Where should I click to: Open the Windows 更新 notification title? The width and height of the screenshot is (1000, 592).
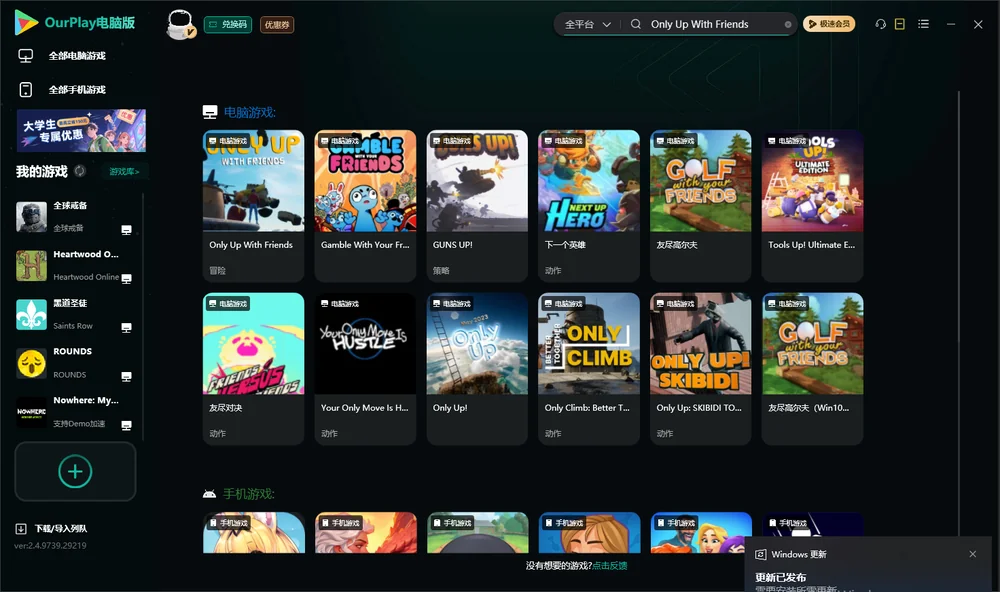tap(798, 554)
